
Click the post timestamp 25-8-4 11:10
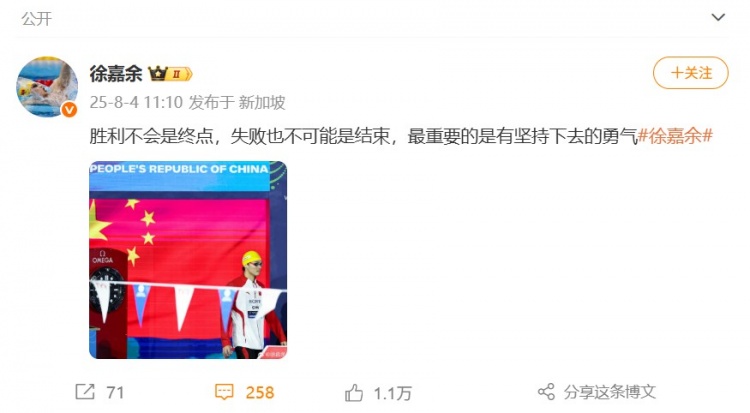pos(136,102)
